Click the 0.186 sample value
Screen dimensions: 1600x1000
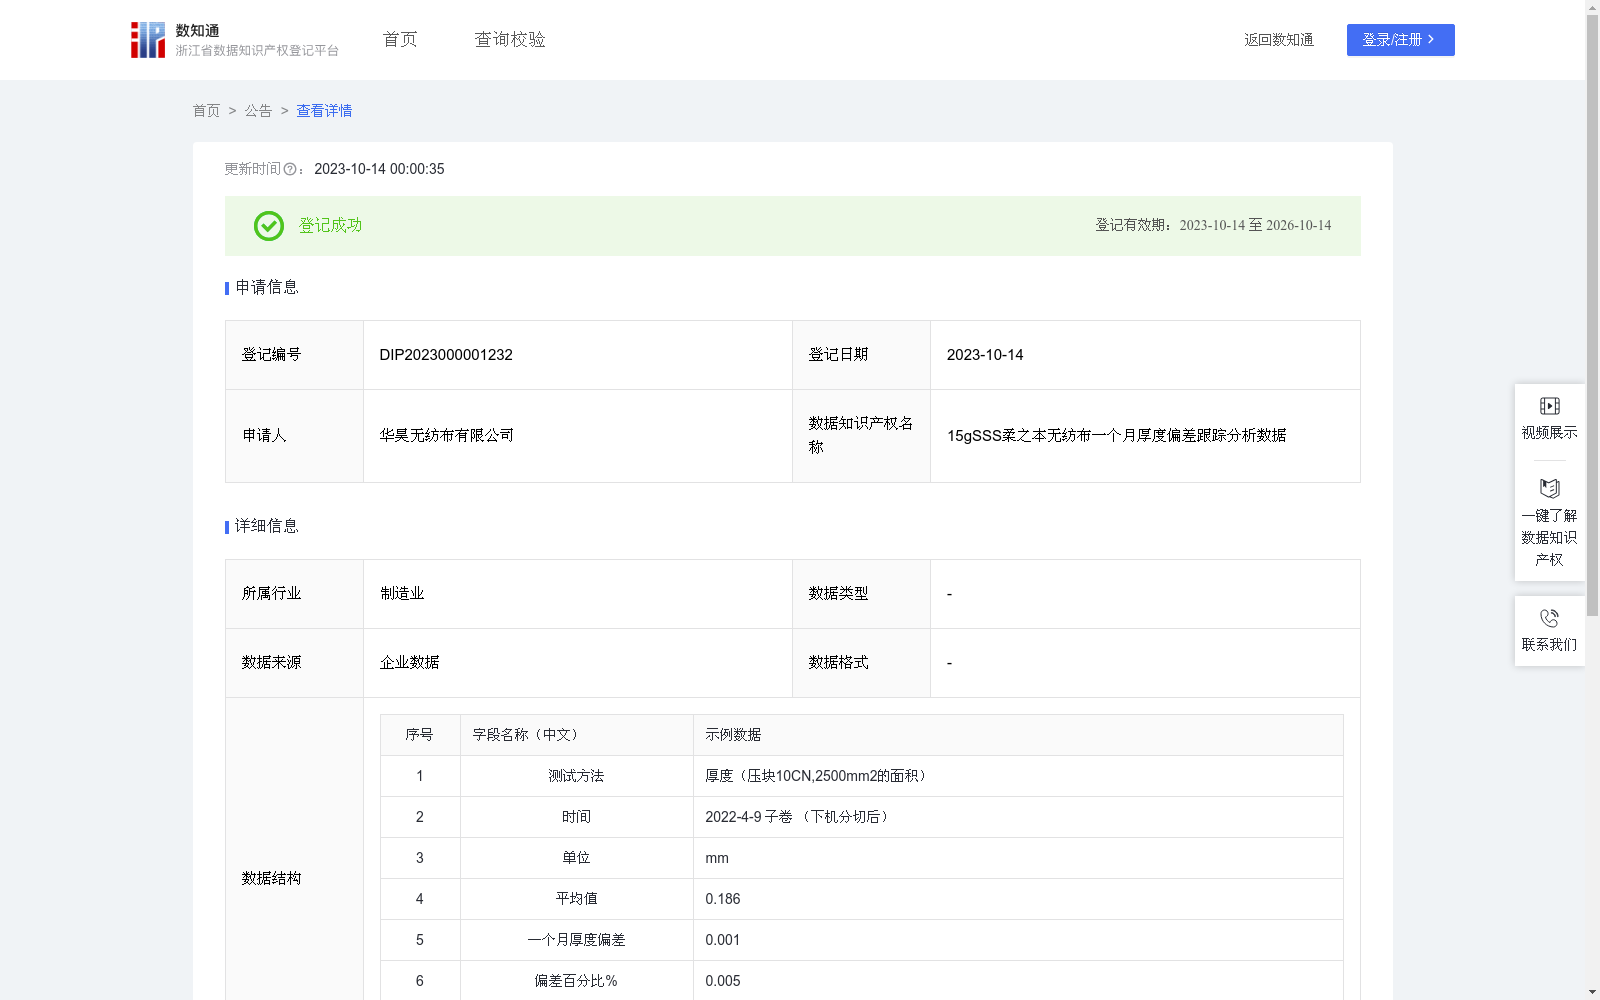[723, 899]
